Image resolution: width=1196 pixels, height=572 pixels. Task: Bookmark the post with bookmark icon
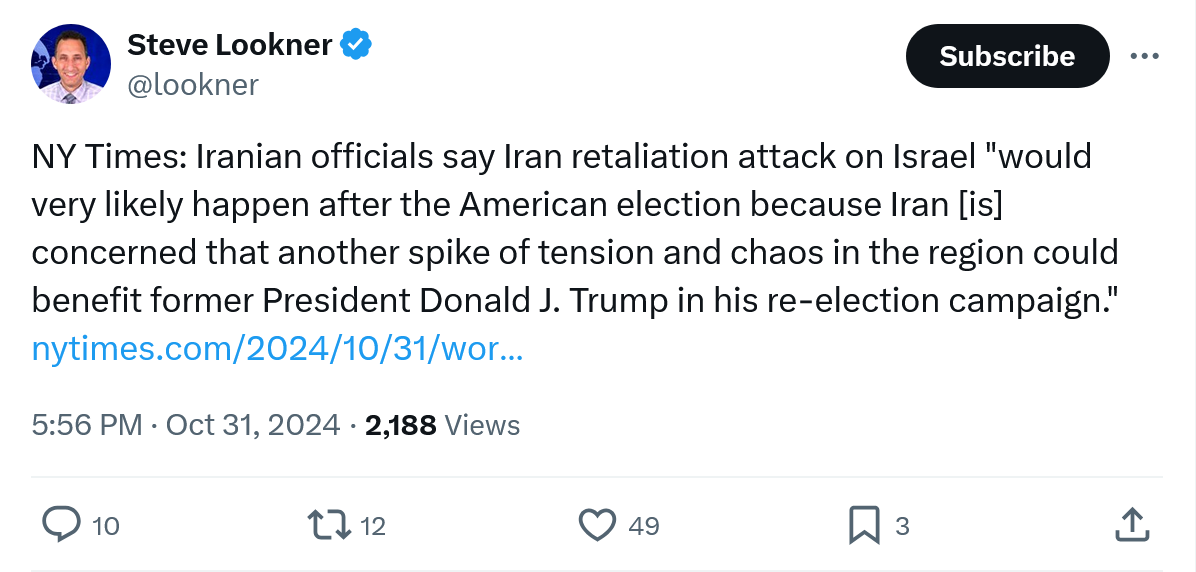click(x=864, y=524)
